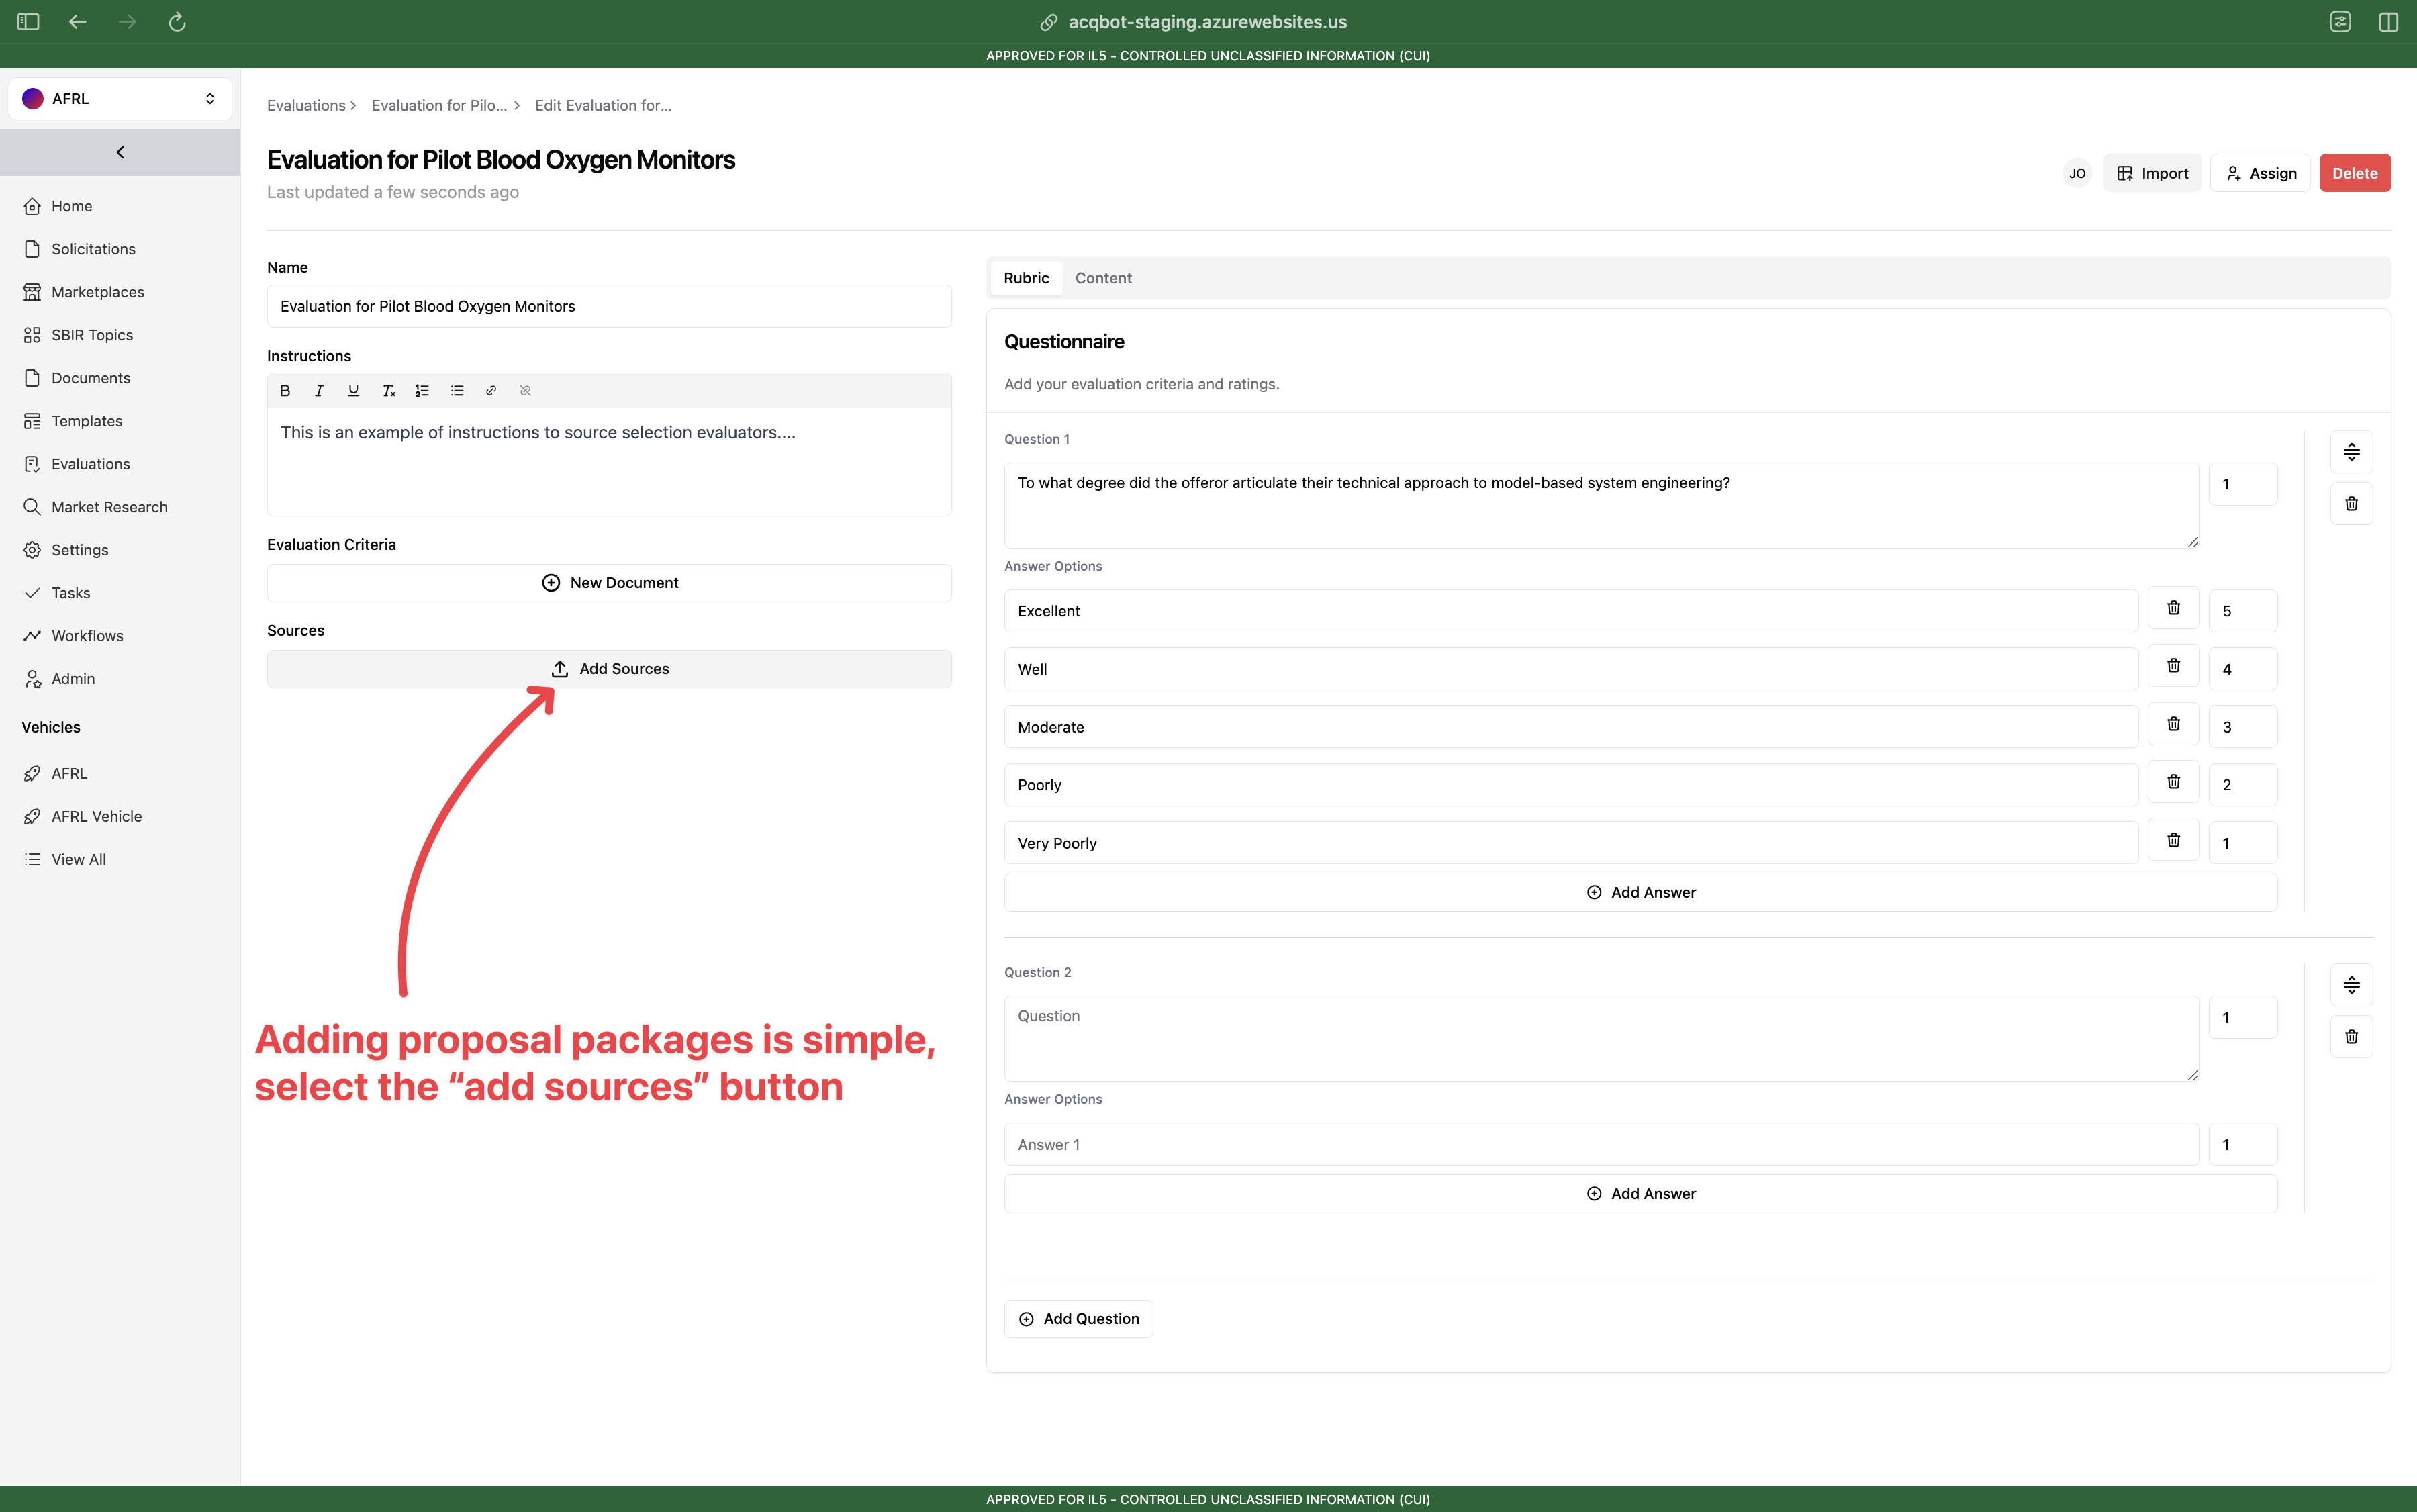Click the Very Poorly answer text field
Image resolution: width=2417 pixels, height=1512 pixels.
tap(1570, 843)
